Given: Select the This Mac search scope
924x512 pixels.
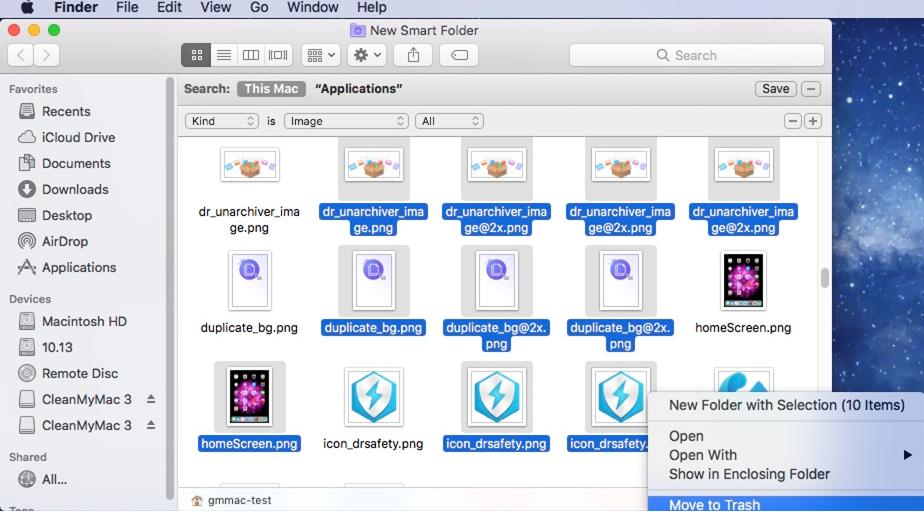Looking at the screenshot, I should click(271, 89).
